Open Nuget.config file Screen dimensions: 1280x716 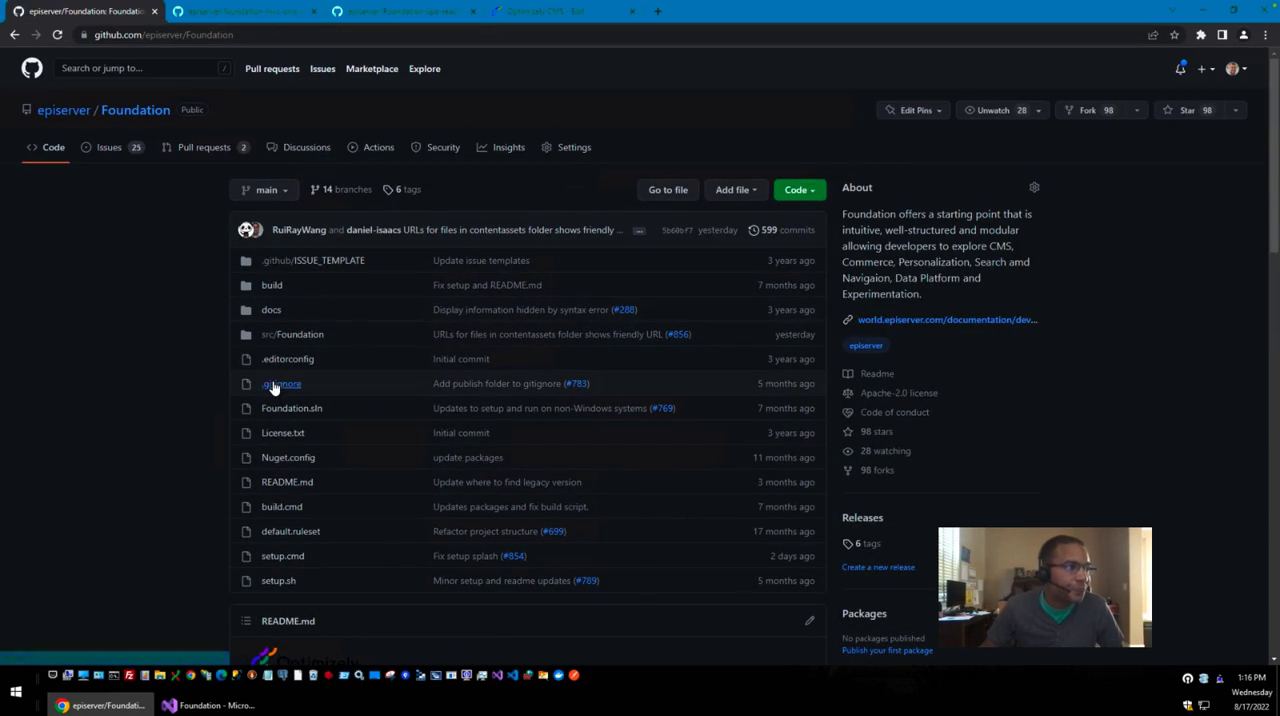point(288,458)
